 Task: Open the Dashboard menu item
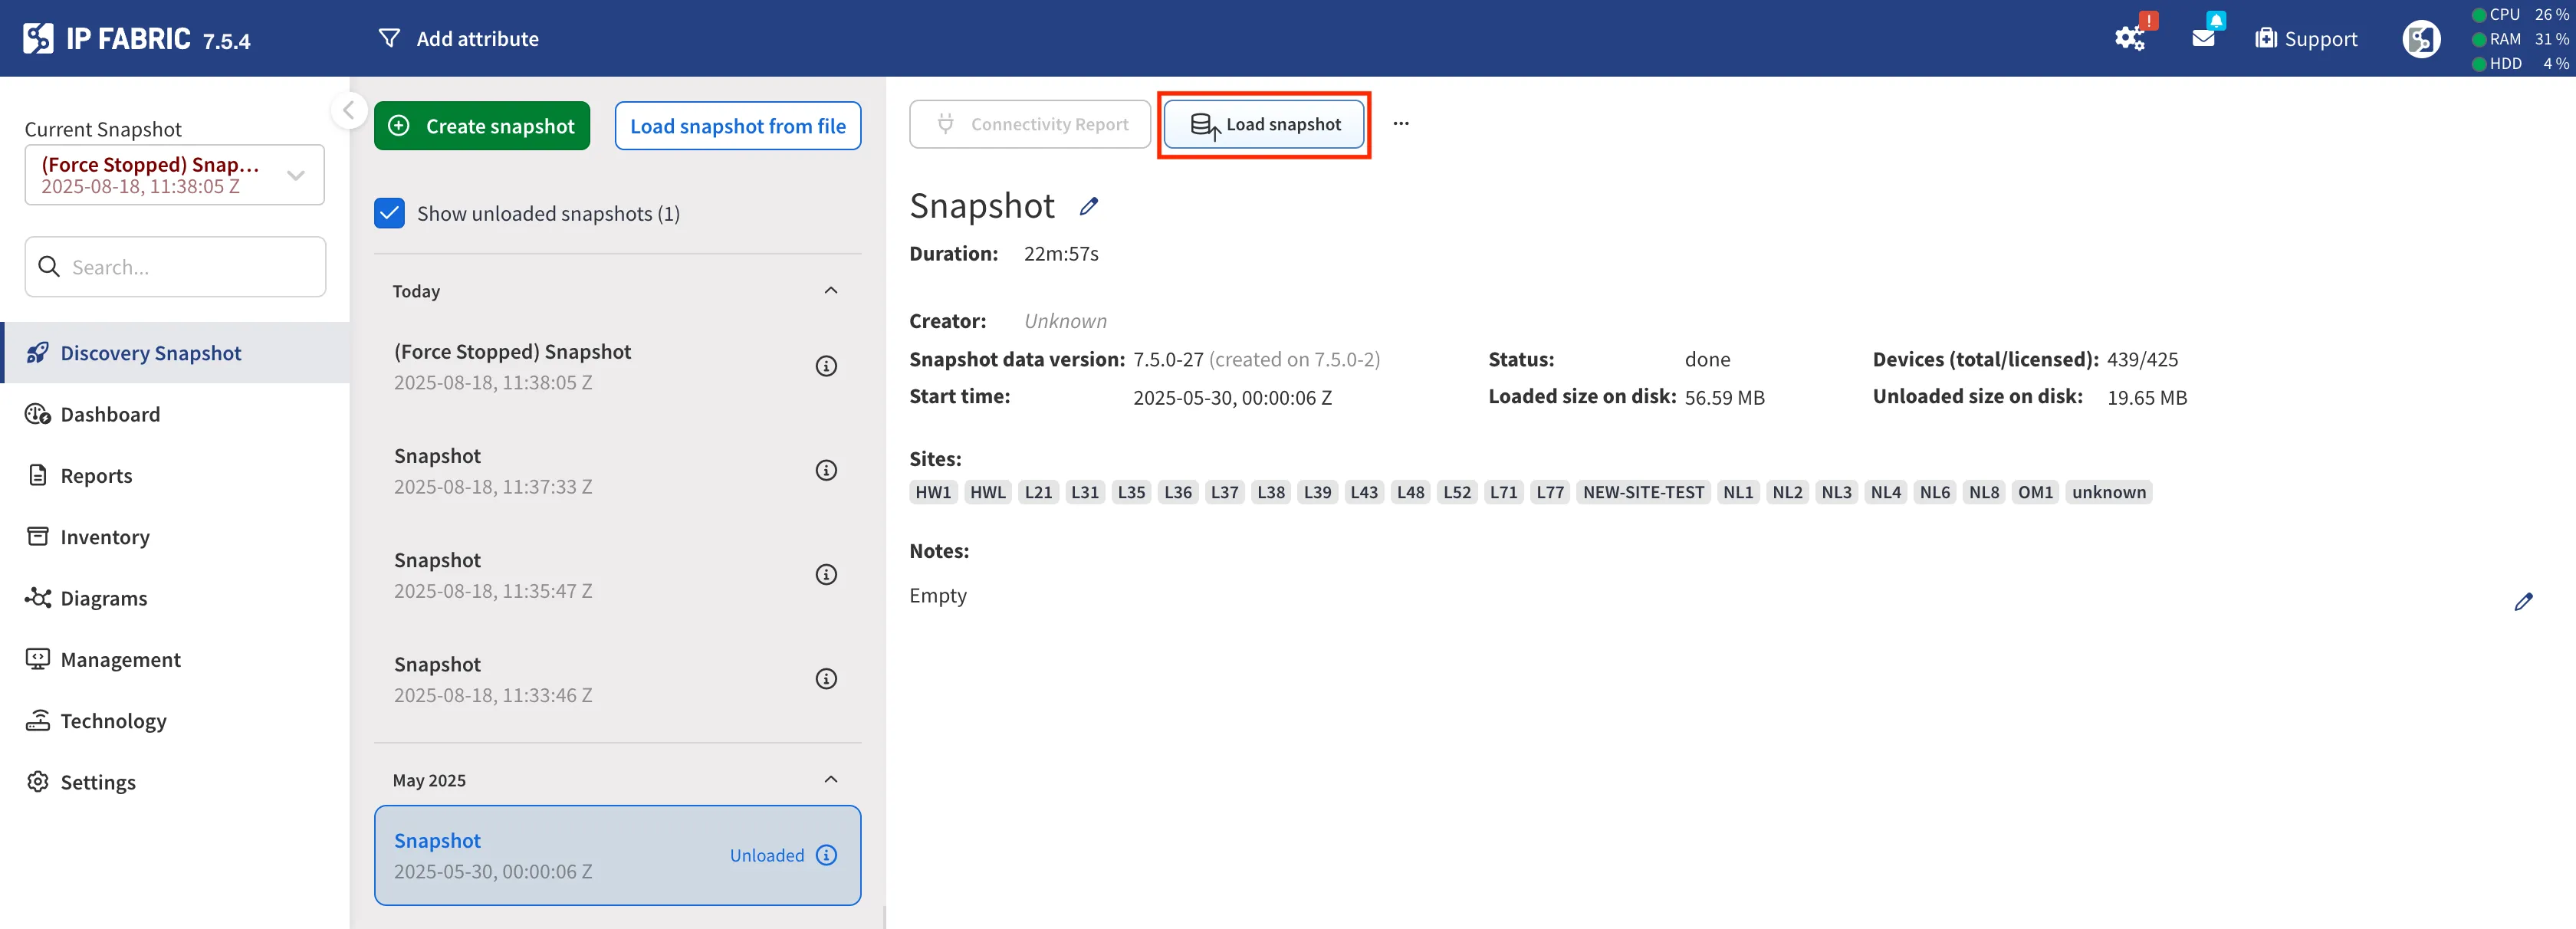tap(110, 414)
